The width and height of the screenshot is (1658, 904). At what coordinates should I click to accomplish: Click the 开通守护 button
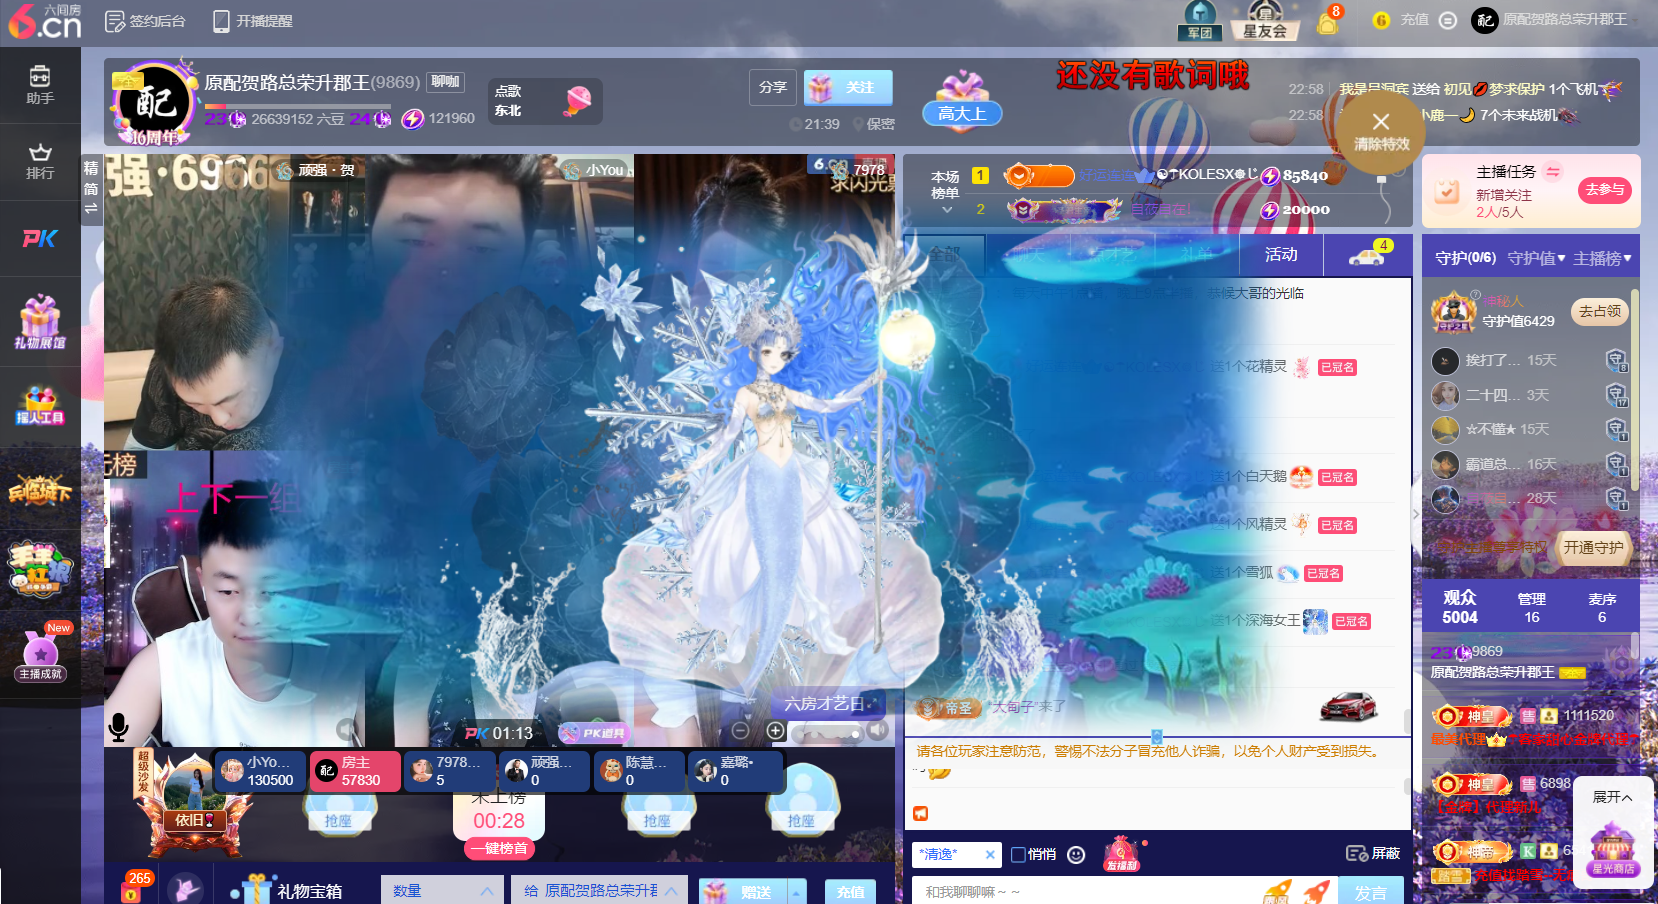[1594, 547]
